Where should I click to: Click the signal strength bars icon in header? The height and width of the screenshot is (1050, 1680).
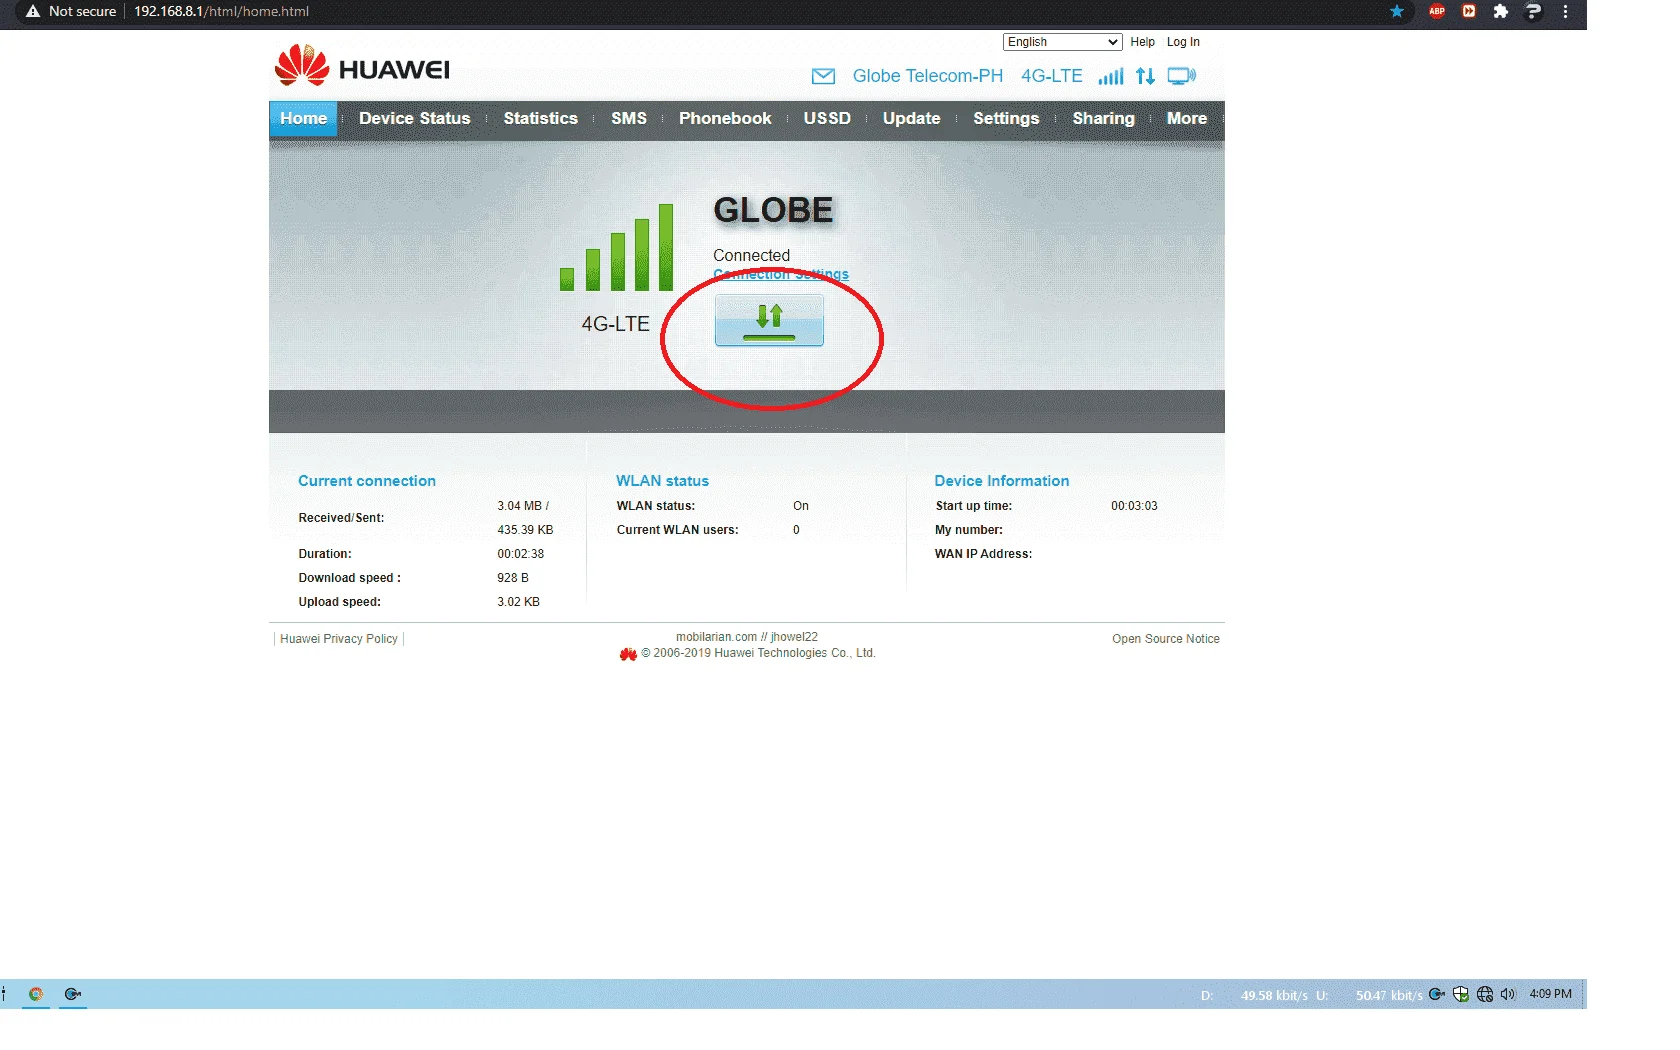(1111, 76)
